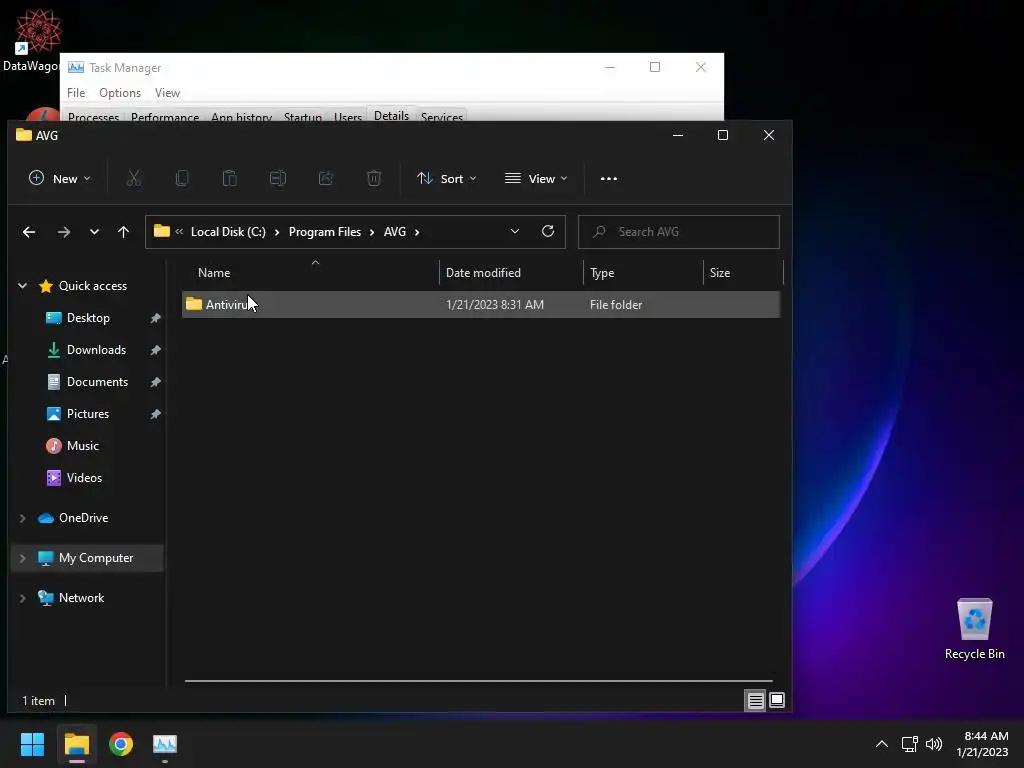The width and height of the screenshot is (1024, 768).
Task: Open network icon in system tray
Action: 909,744
